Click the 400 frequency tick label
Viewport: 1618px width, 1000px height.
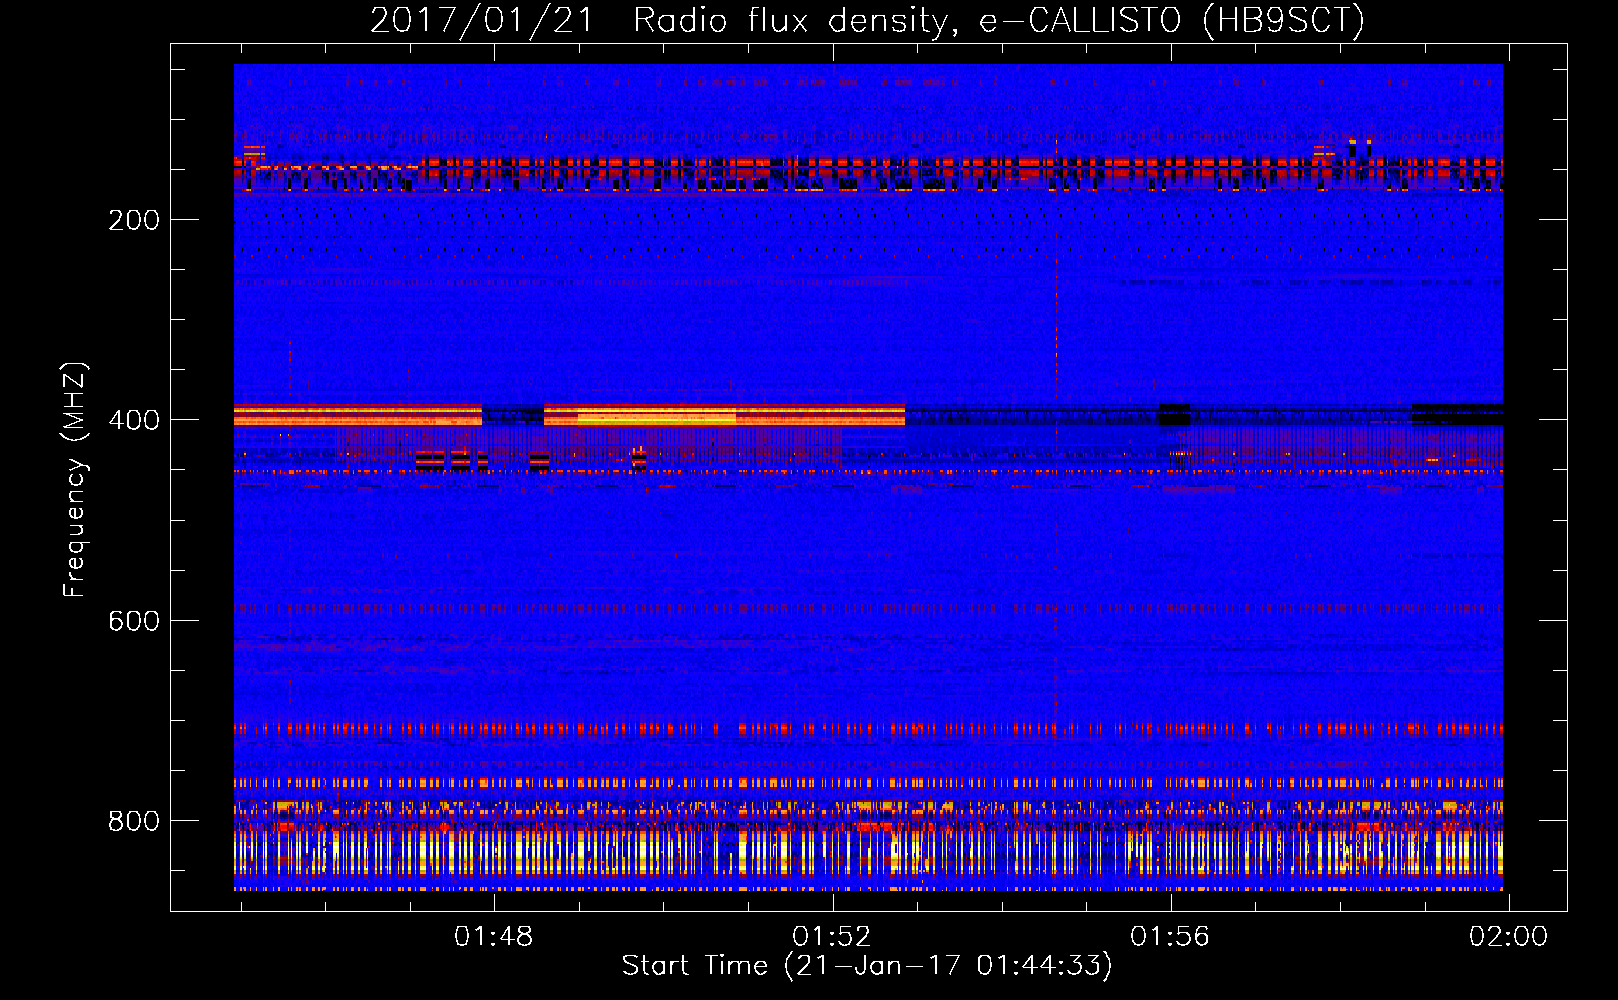click(x=134, y=420)
